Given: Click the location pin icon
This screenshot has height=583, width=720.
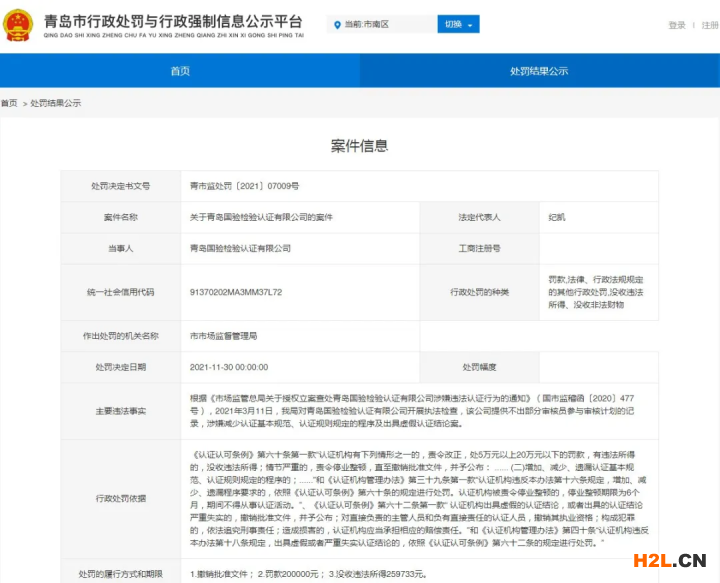Looking at the screenshot, I should 338,24.
